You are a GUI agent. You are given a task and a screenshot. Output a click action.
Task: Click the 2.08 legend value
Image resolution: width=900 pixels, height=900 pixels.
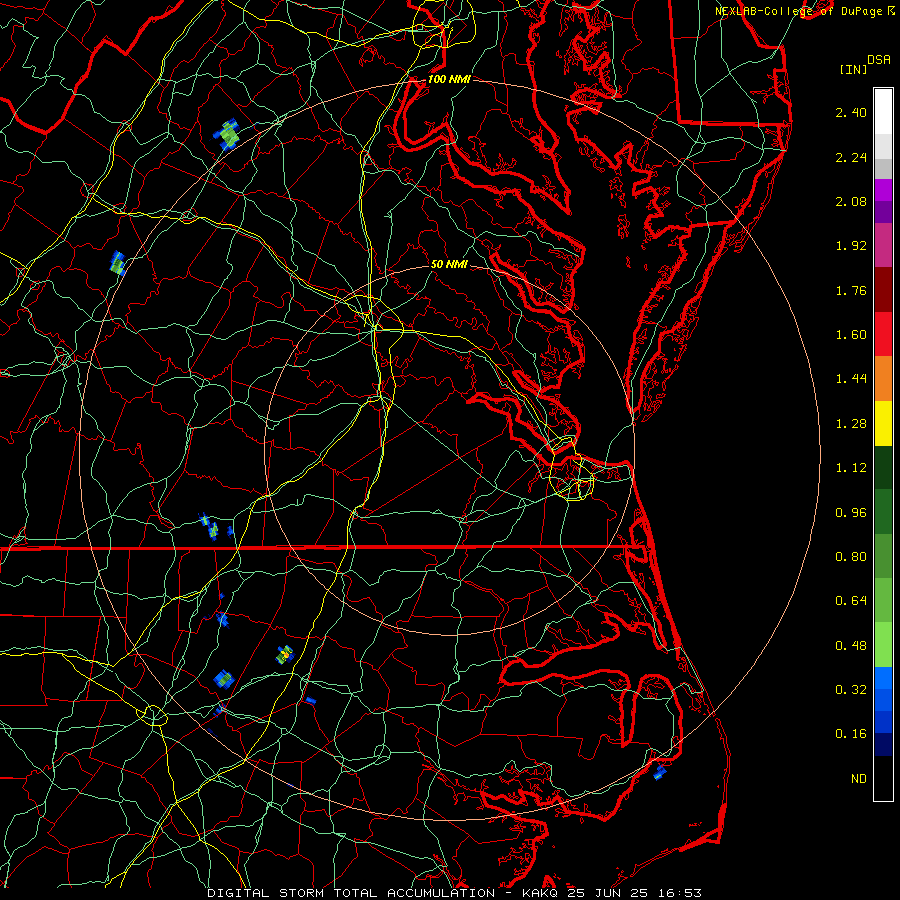tap(851, 201)
